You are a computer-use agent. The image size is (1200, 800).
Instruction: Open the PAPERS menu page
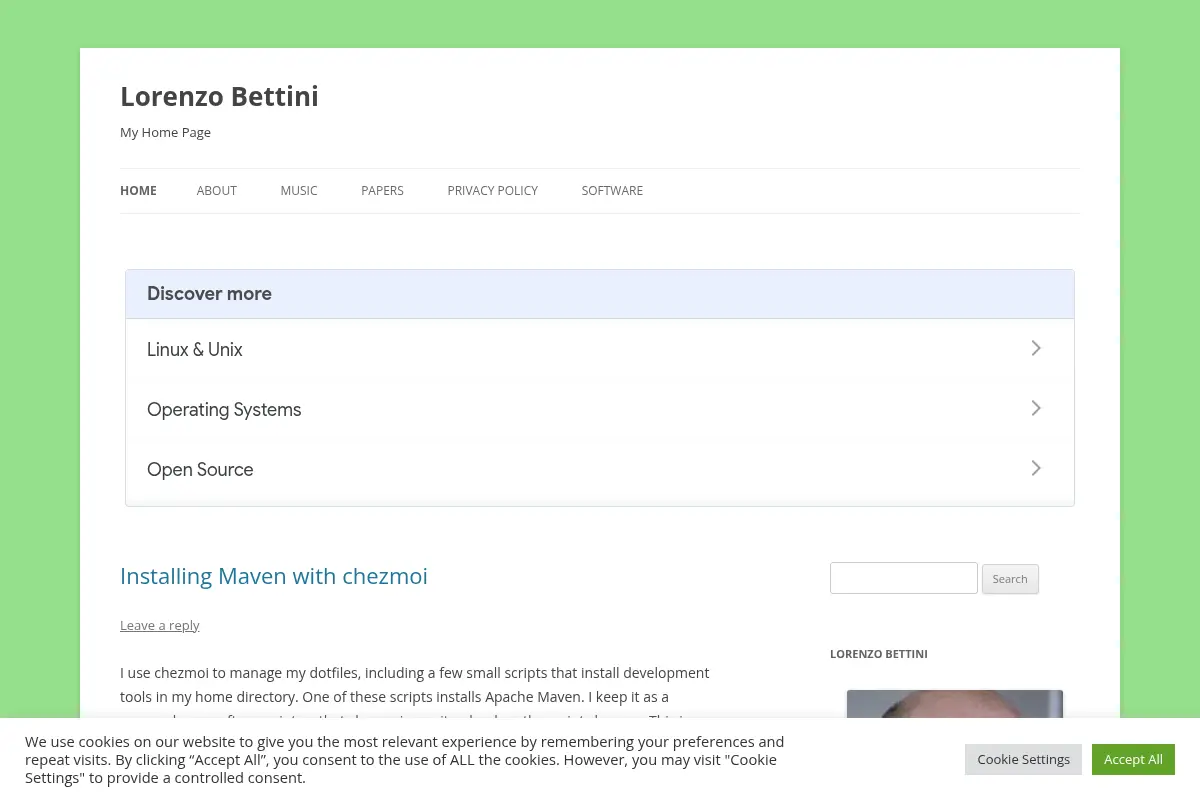[382, 191]
